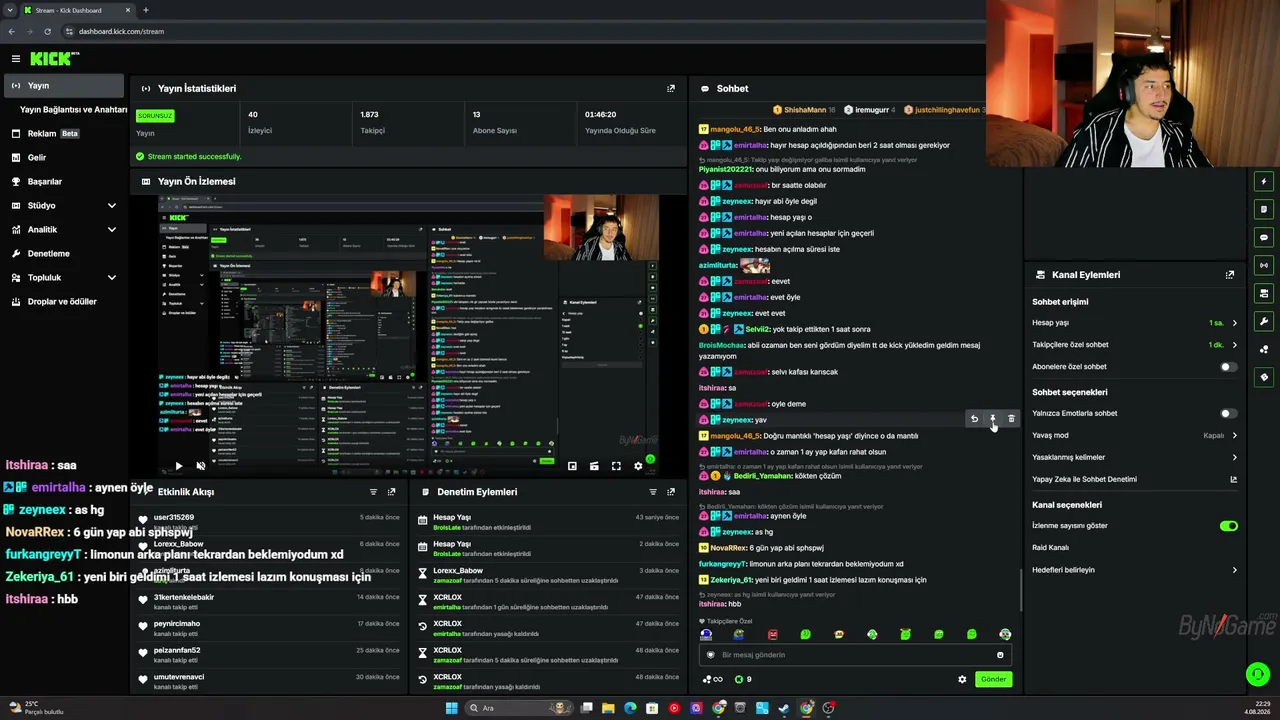Open Yapay Zeka ile Sohbet Denetimi
This screenshot has height=720, width=1280.
[x=1136, y=479]
